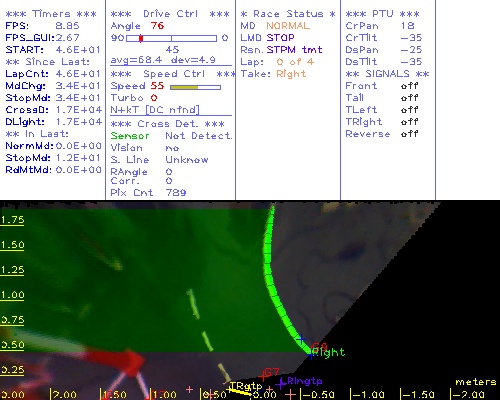The width and height of the screenshot is (500, 400).
Task: Toggle the Front signal off value
Action: point(409,86)
